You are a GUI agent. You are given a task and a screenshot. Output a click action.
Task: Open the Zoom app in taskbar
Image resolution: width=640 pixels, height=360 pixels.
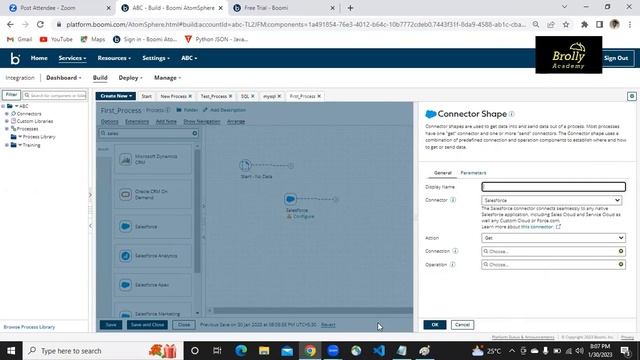pyautogui.click(x=333, y=351)
